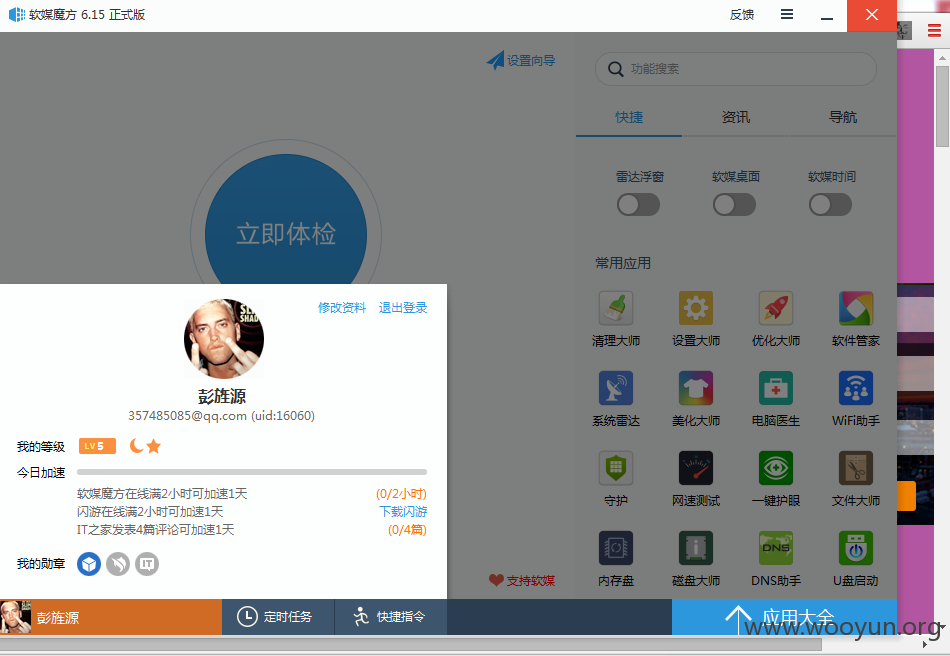Open DNS助手 icon
This screenshot has height=656, width=950.
[x=776, y=548]
